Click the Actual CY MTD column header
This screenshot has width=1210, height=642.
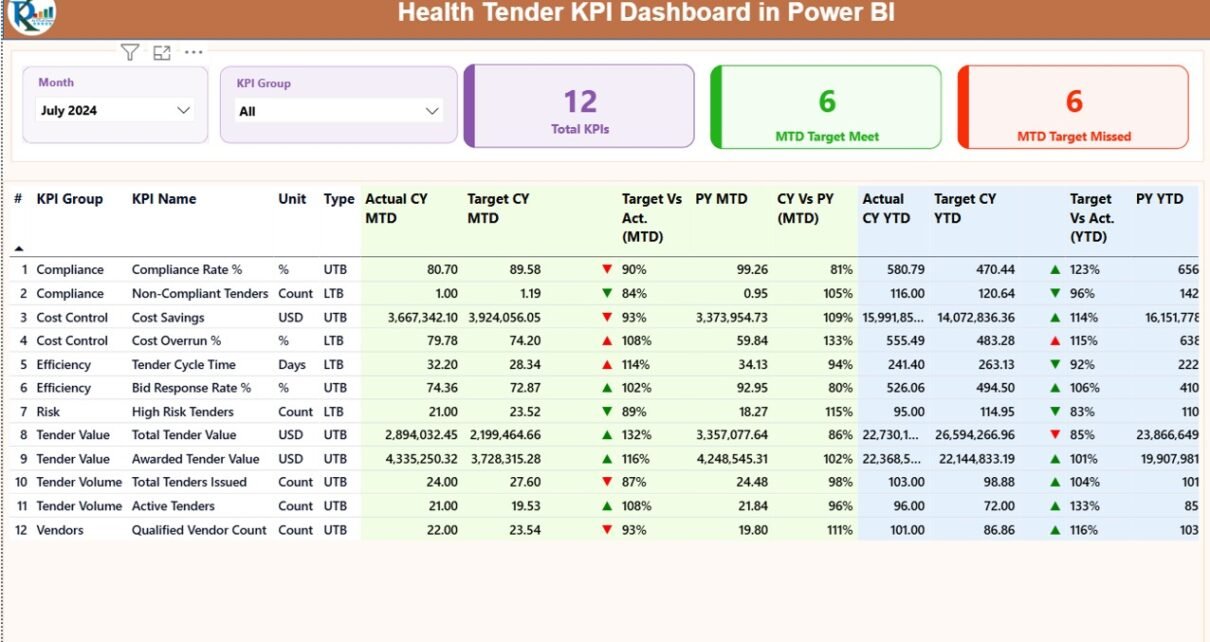pyautogui.click(x=396, y=208)
